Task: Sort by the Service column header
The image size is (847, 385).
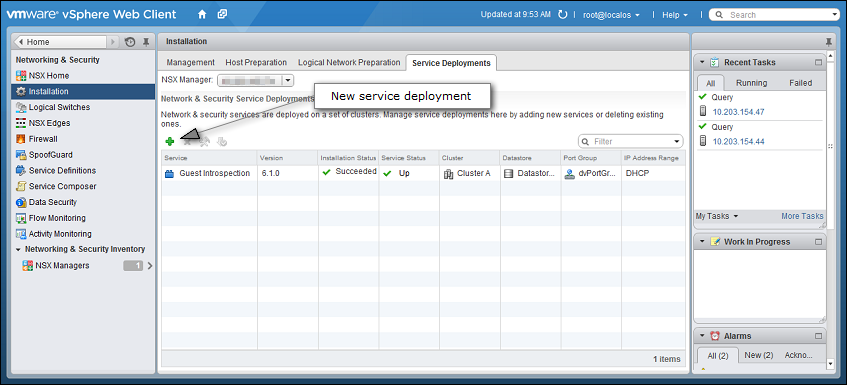Action: 209,158
